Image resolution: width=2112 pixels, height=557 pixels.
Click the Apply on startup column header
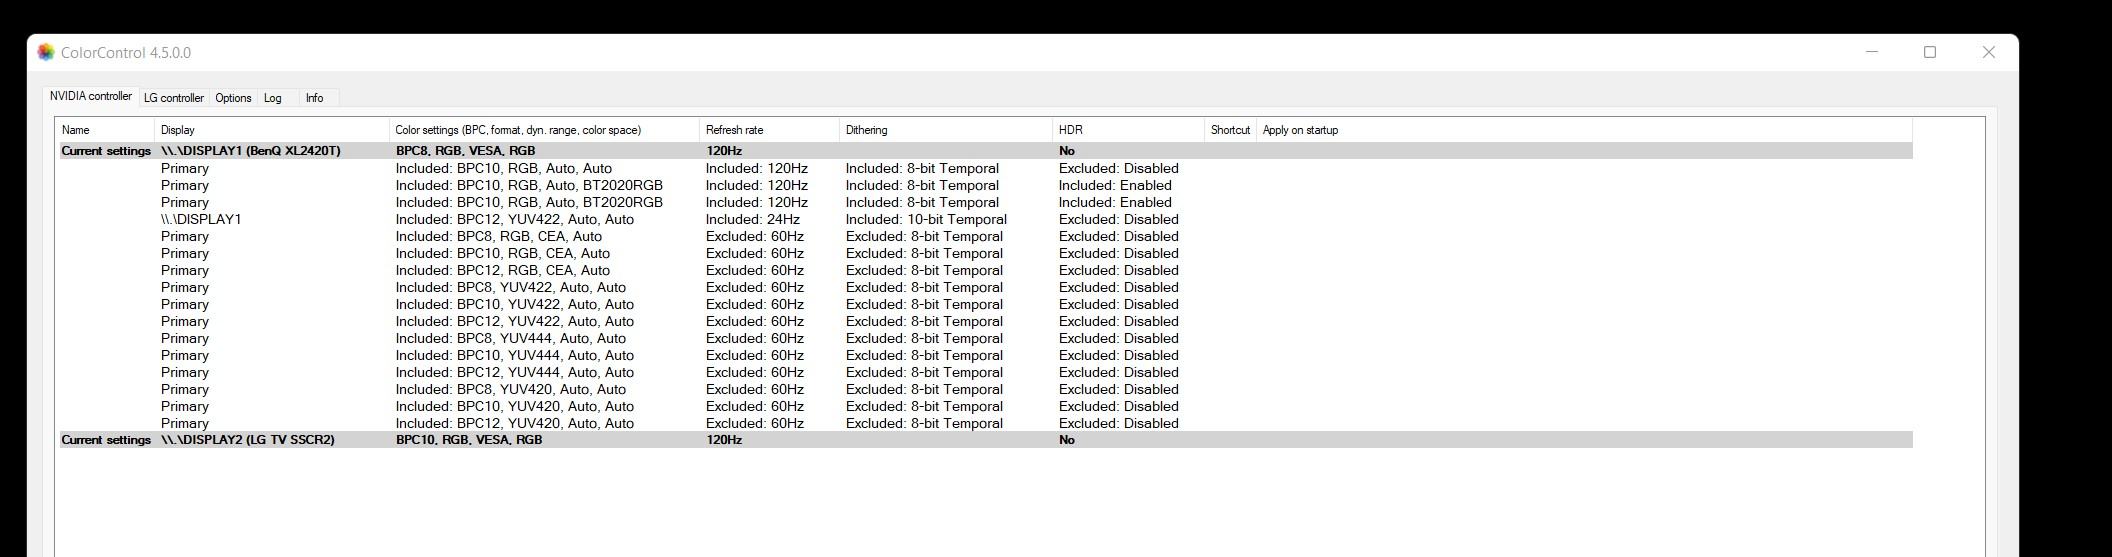pyautogui.click(x=1584, y=130)
